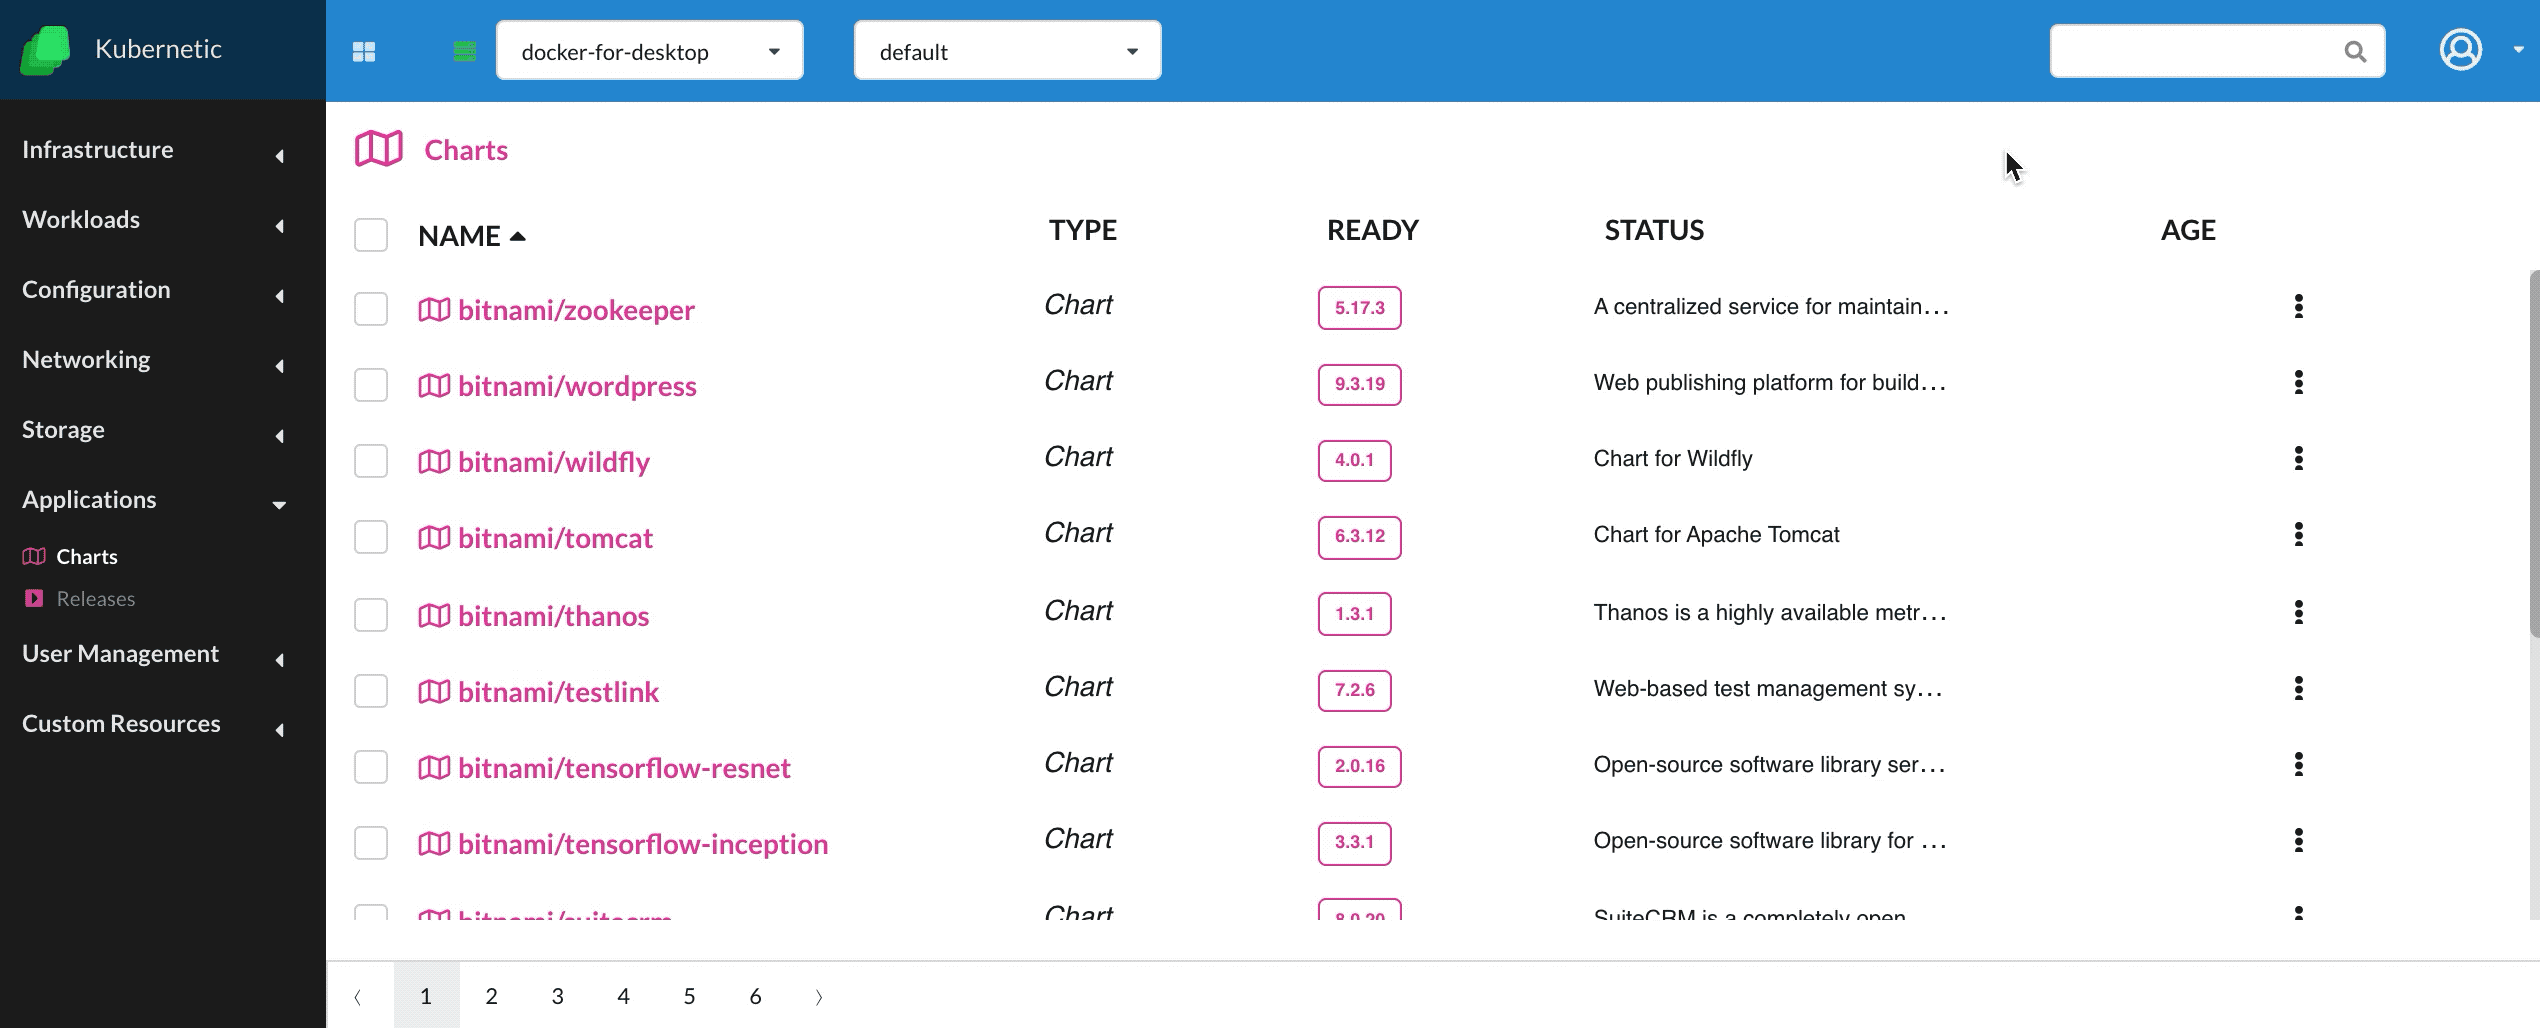Check the box for bitnami/wildfly

[371, 461]
